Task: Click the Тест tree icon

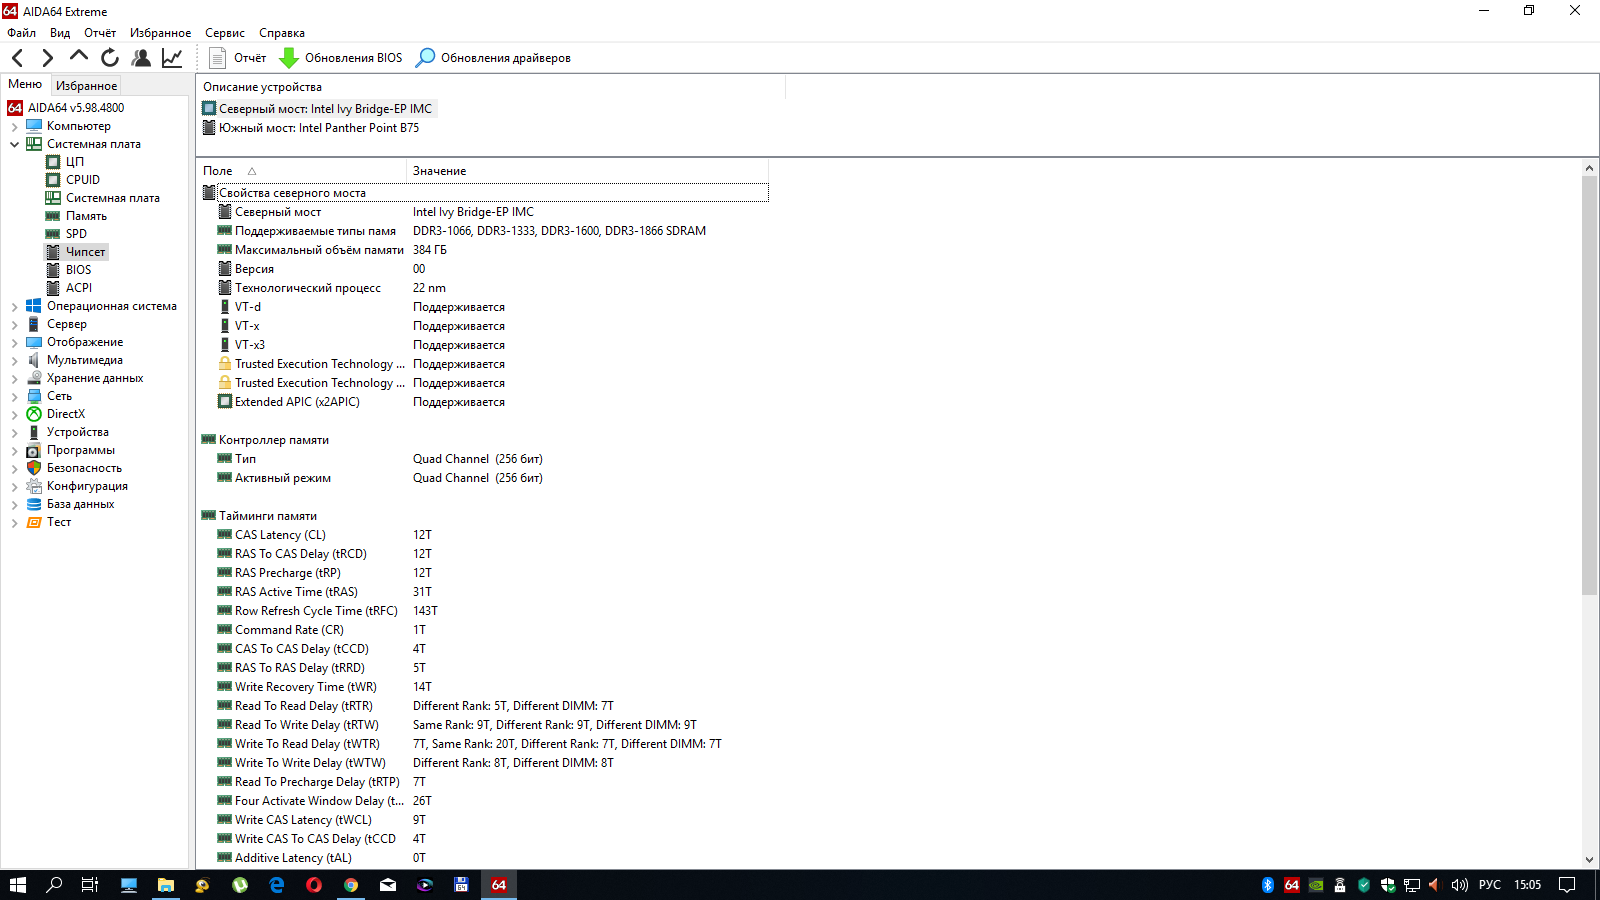Action: click(34, 522)
